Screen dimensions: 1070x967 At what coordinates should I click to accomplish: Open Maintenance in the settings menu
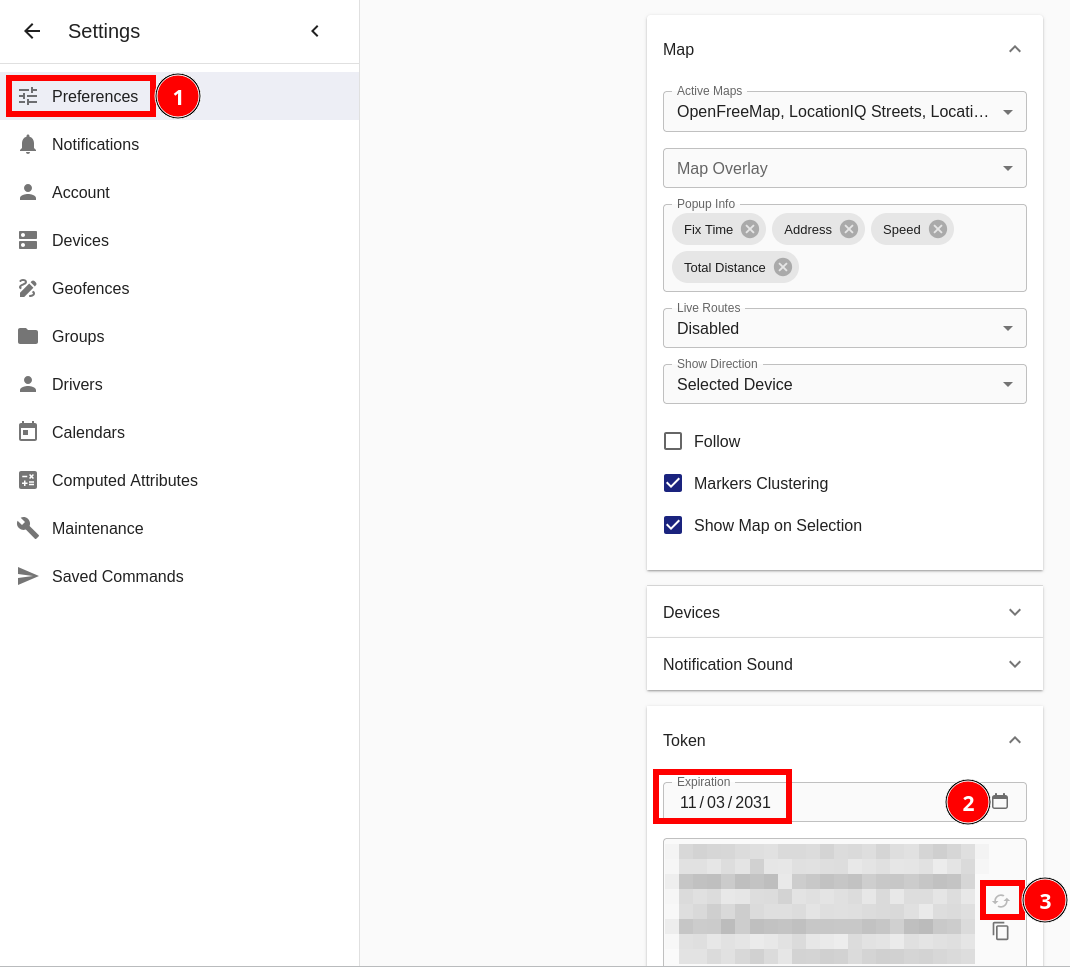[x=179, y=528]
